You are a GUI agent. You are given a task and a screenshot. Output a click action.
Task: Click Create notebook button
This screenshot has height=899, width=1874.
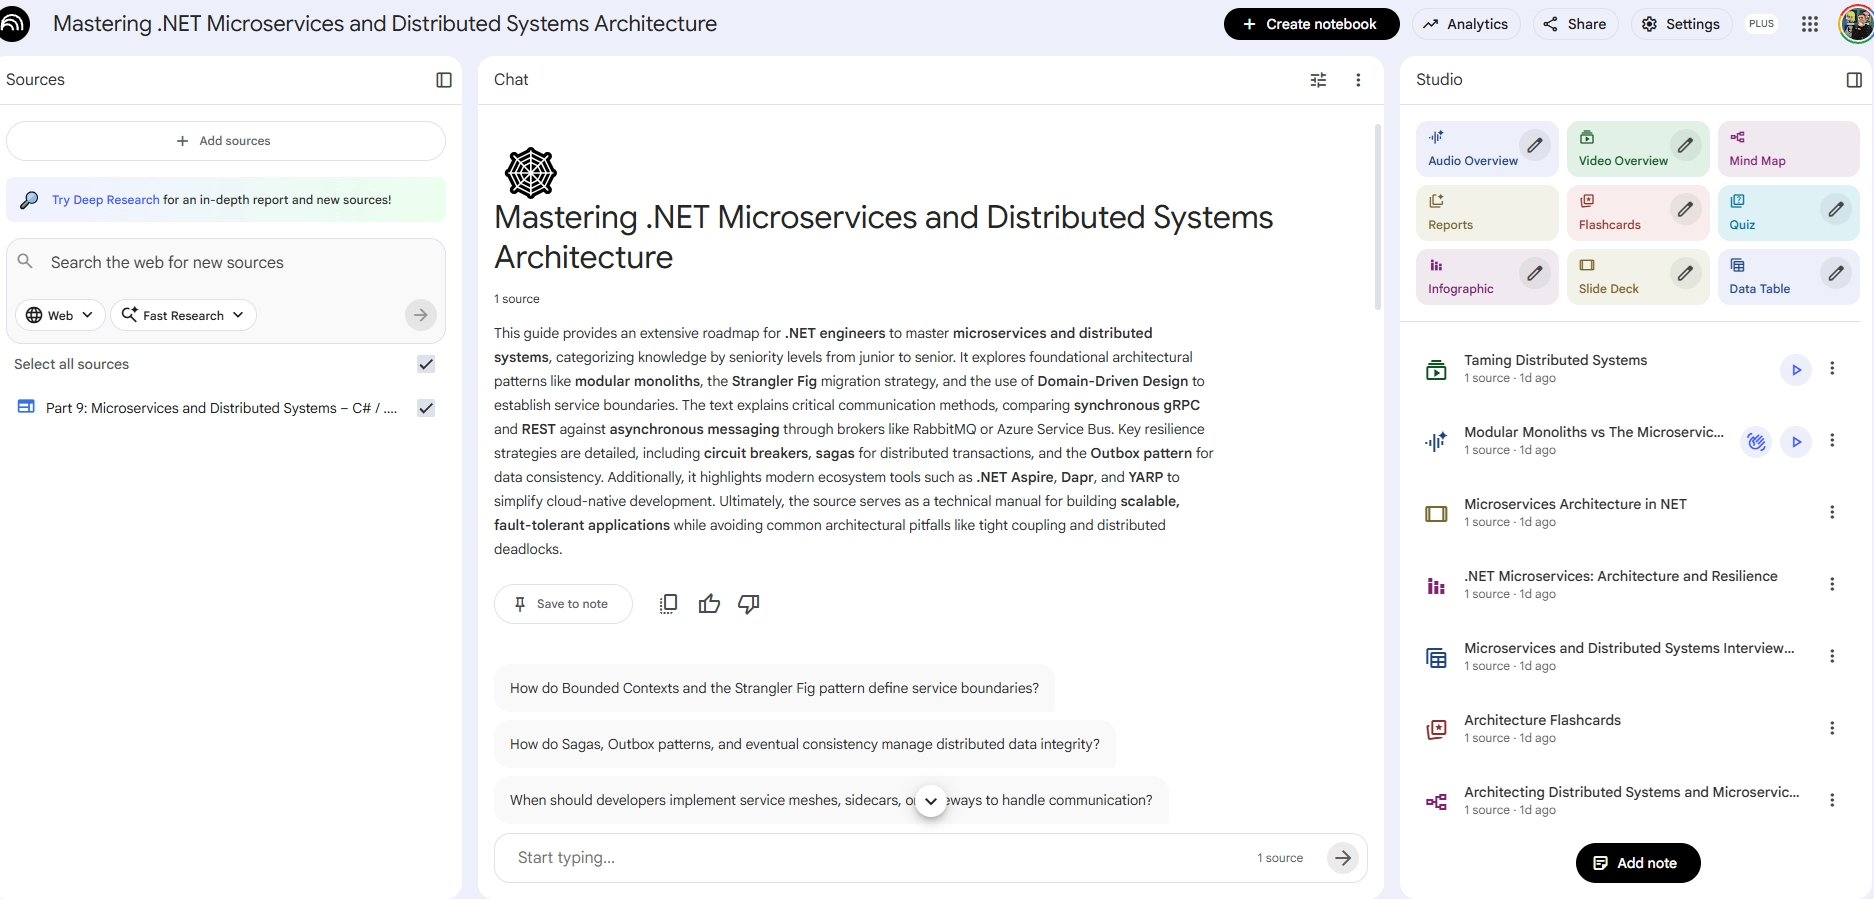pyautogui.click(x=1310, y=24)
